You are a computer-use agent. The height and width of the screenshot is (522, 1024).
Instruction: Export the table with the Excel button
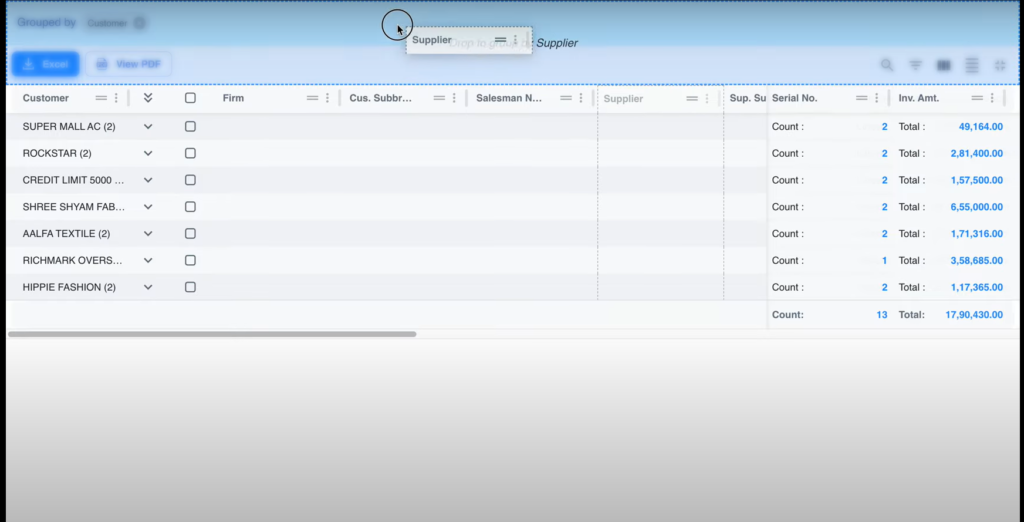click(x=44, y=65)
